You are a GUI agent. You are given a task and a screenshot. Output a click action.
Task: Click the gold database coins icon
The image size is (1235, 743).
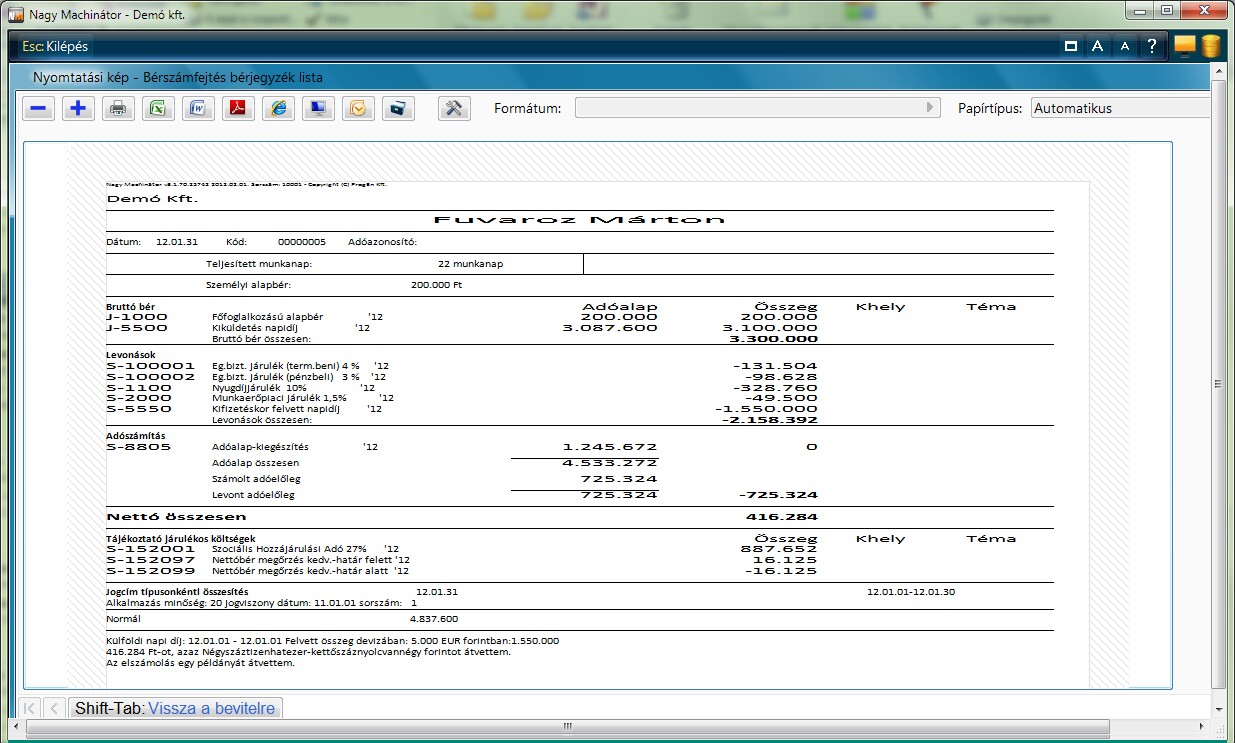1211,46
